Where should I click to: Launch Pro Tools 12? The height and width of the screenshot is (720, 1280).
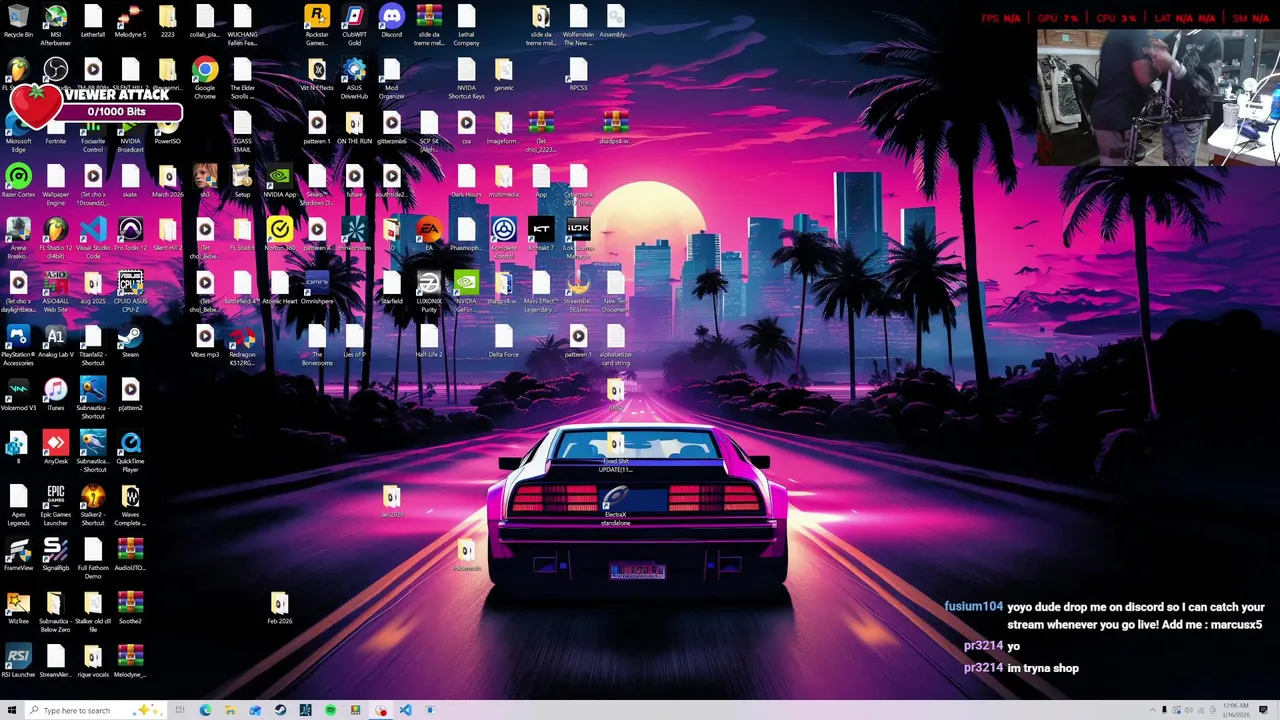pyautogui.click(x=130, y=236)
